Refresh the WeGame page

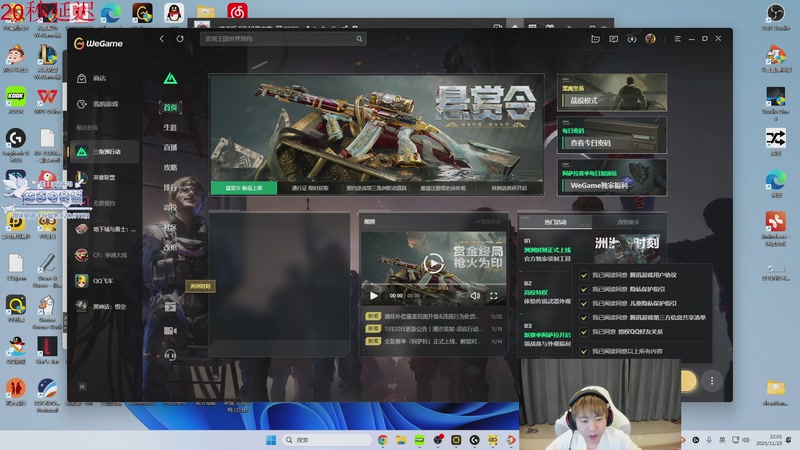(x=180, y=39)
